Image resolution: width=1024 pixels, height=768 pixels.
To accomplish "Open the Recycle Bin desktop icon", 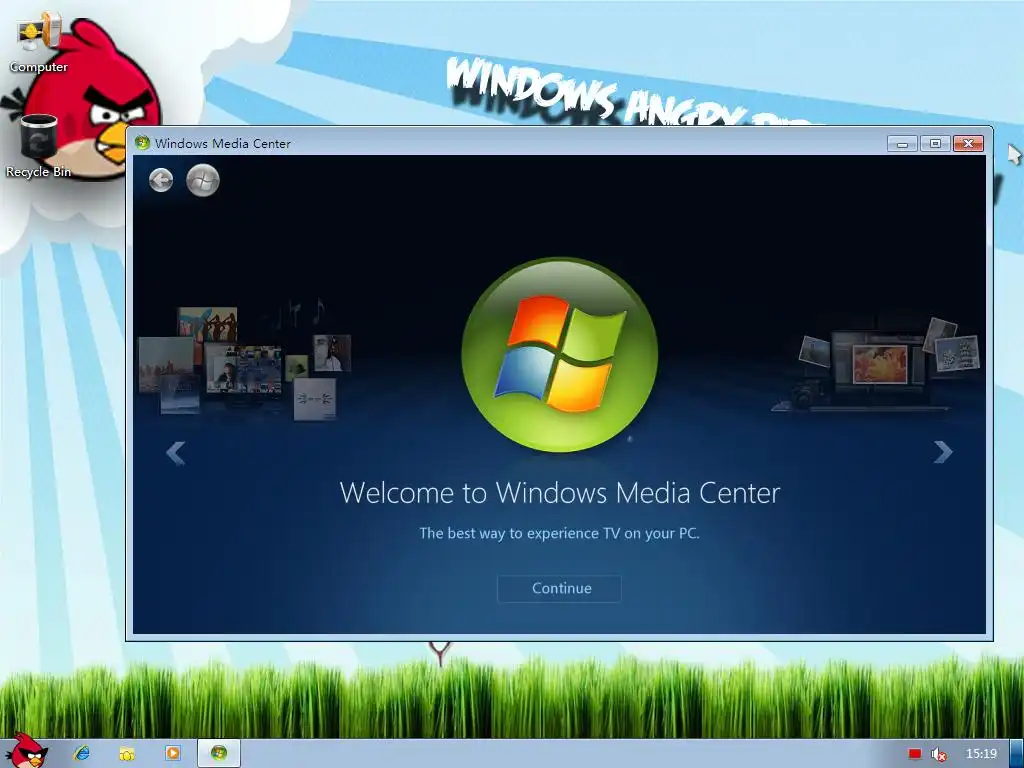I will (x=39, y=146).
